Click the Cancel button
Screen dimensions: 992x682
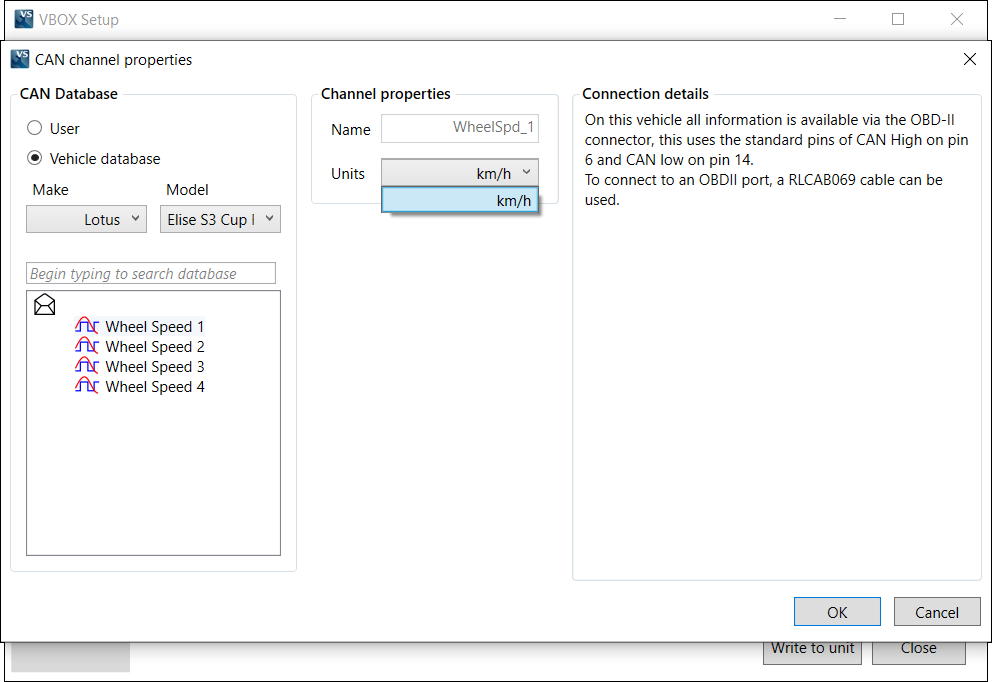(x=937, y=612)
